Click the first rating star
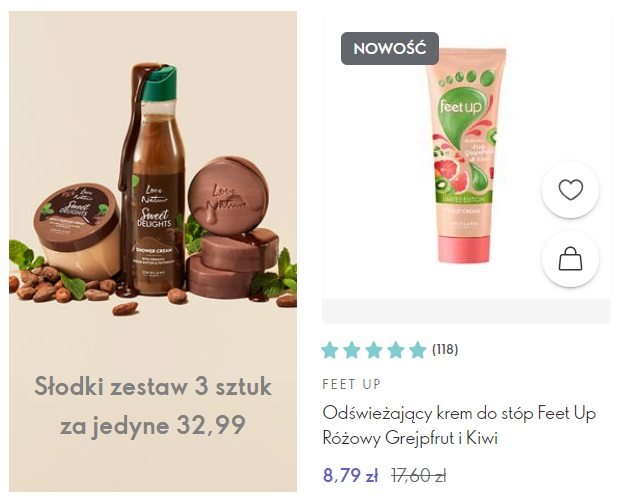622x504 pixels. point(330,351)
